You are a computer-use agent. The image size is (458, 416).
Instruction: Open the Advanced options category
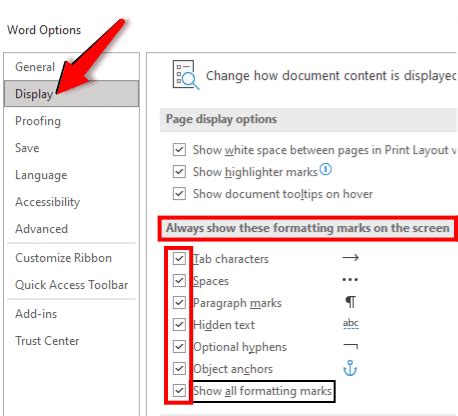pos(71,229)
